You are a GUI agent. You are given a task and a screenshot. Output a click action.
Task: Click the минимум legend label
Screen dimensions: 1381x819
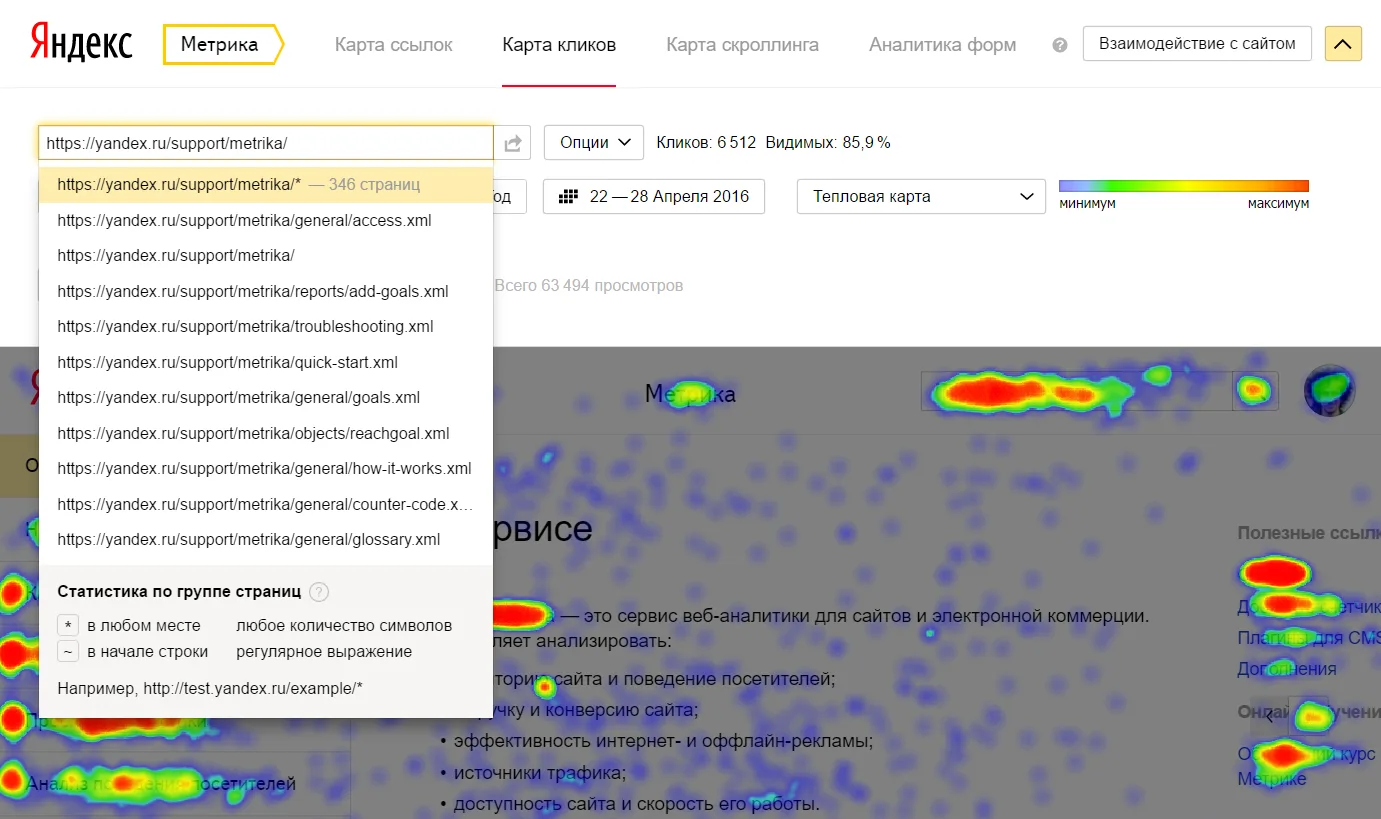pyautogui.click(x=1087, y=204)
